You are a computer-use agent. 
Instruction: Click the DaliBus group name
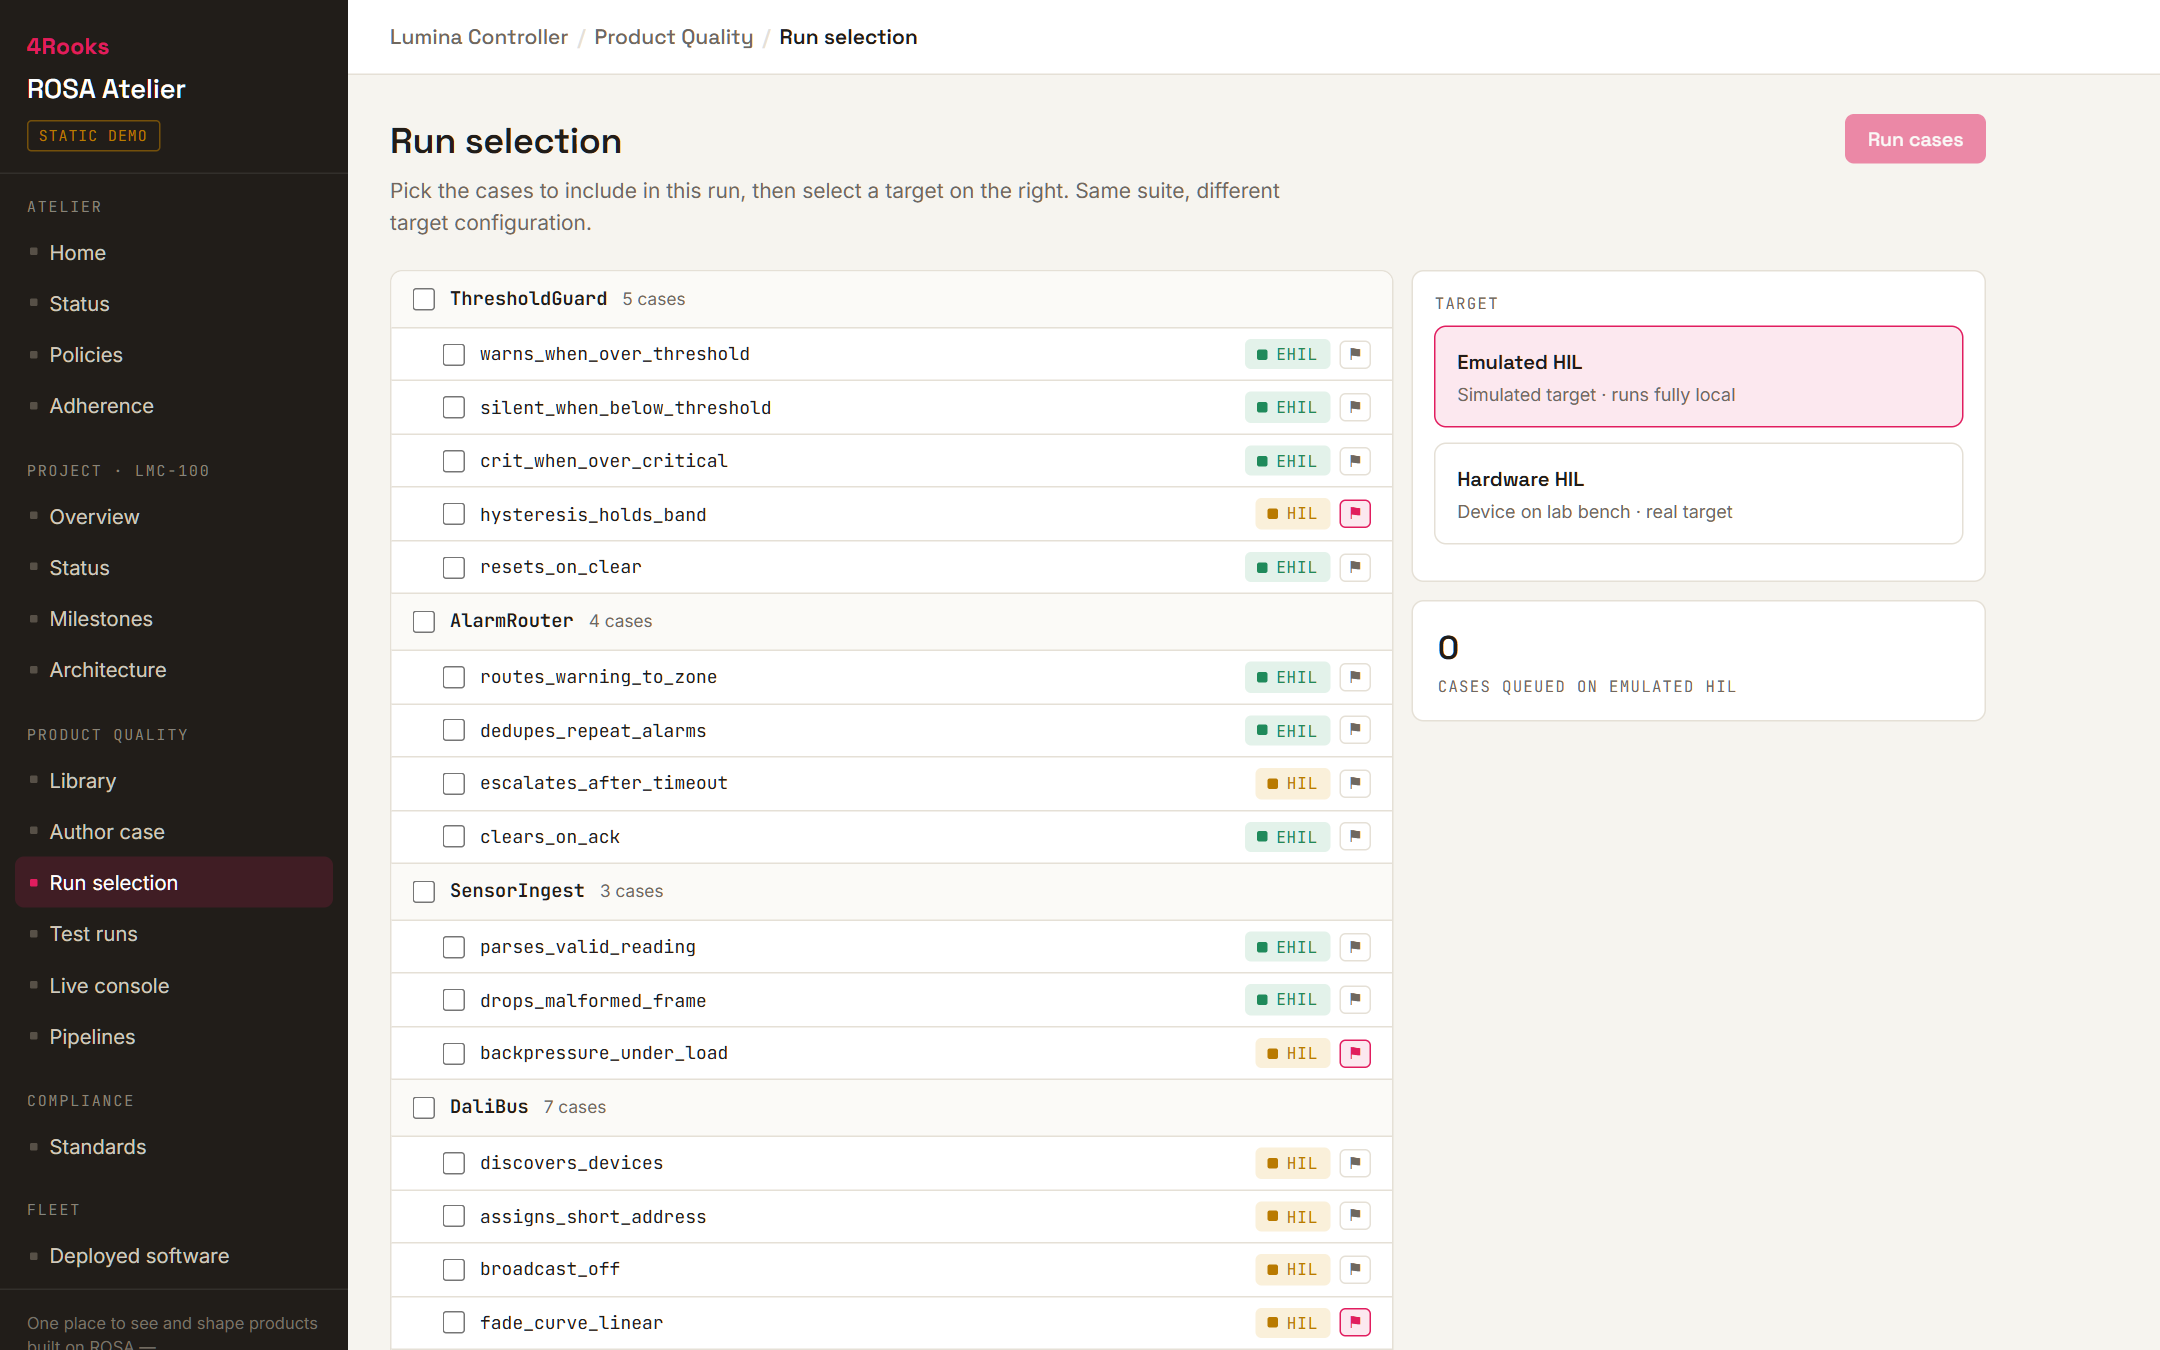[489, 1107]
